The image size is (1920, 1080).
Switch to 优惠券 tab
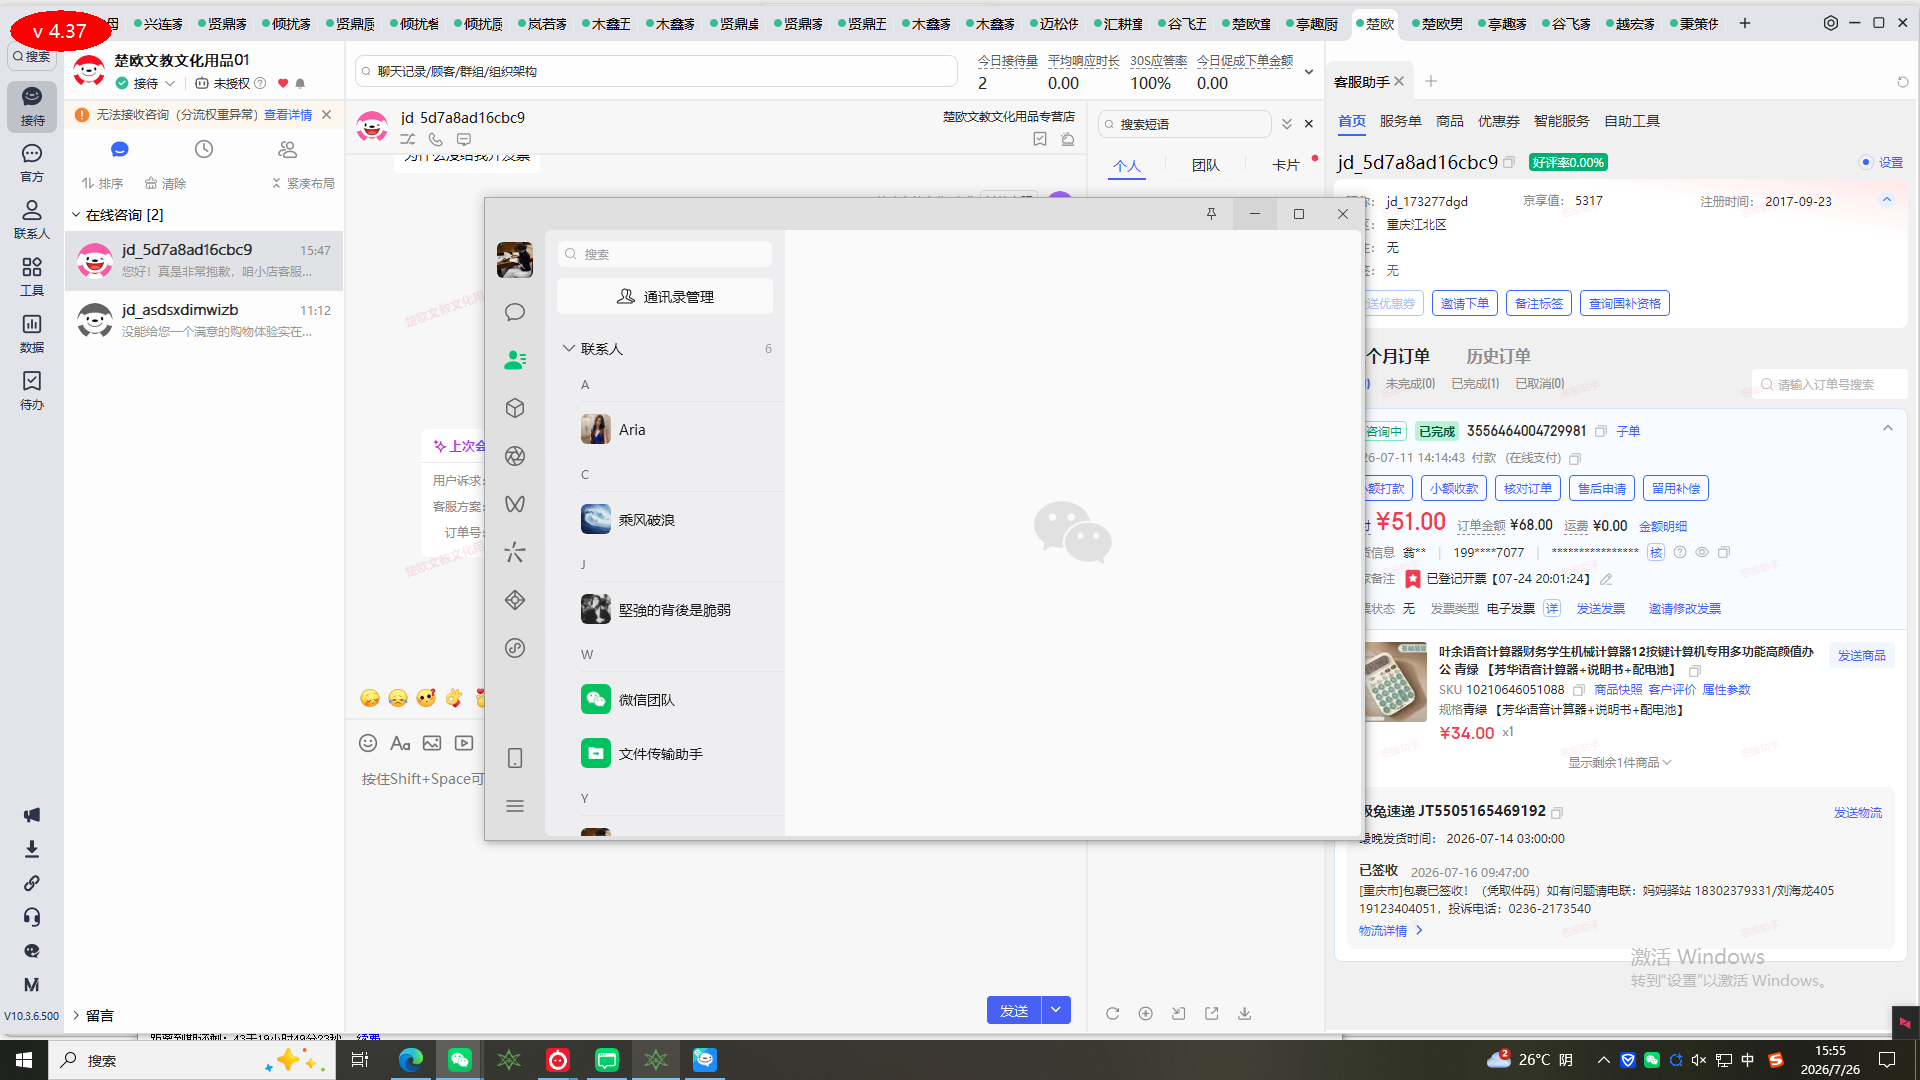(x=1498, y=121)
